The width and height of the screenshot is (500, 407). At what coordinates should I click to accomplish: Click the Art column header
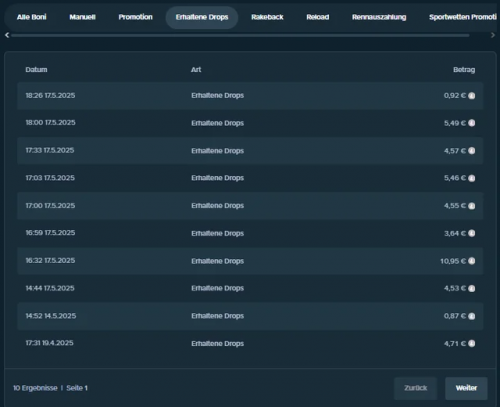pyautogui.click(x=196, y=70)
